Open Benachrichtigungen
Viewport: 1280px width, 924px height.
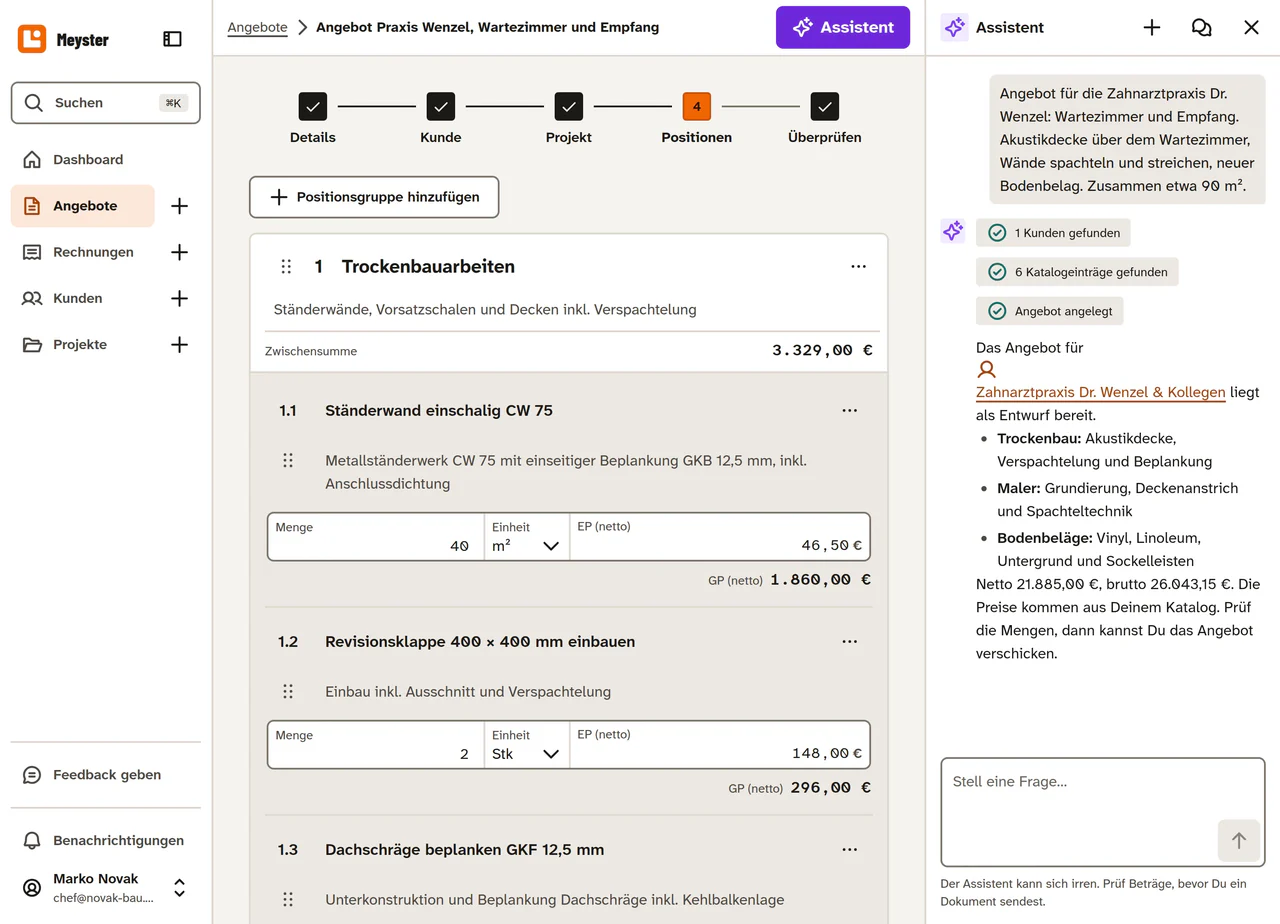[106, 841]
